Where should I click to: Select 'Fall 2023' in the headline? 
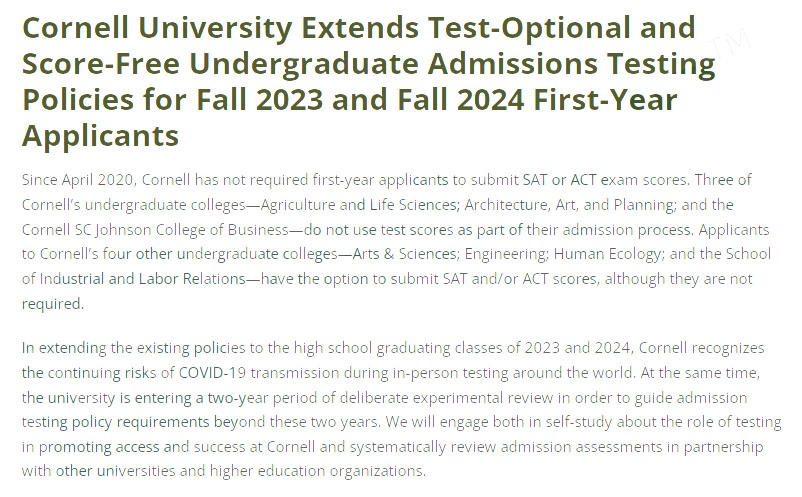click(x=259, y=99)
